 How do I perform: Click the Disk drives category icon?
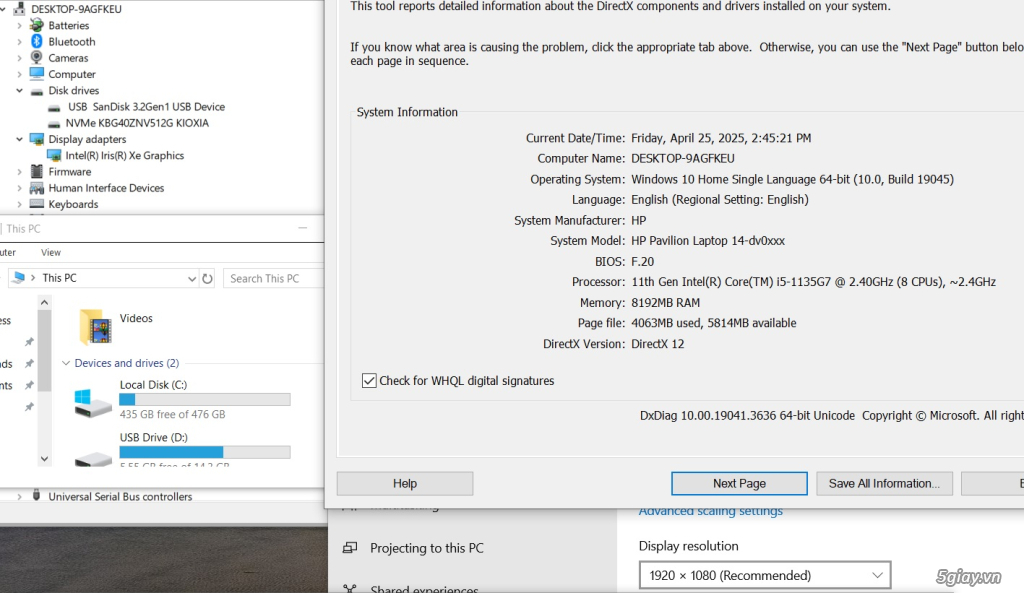[37, 91]
